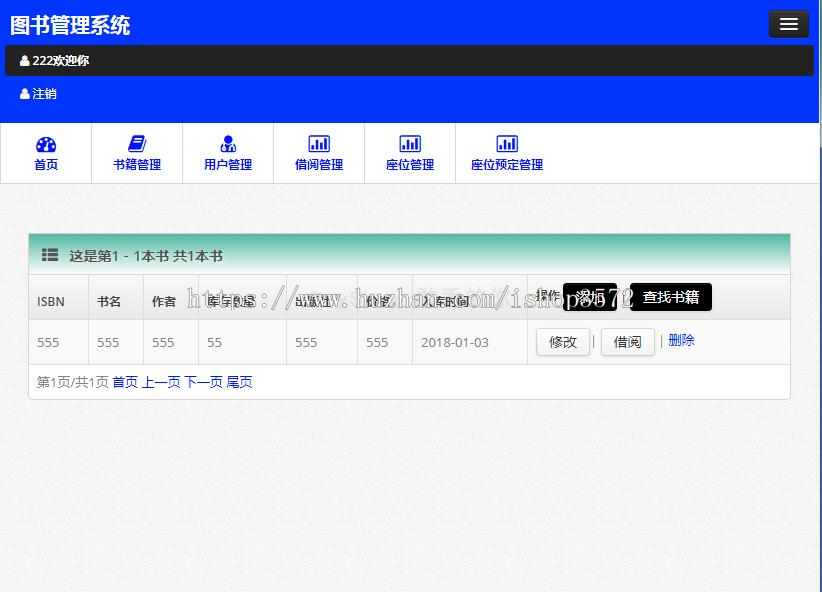Delete book 555 via 删除 link
The width and height of the screenshot is (822, 592).
pyautogui.click(x=682, y=340)
